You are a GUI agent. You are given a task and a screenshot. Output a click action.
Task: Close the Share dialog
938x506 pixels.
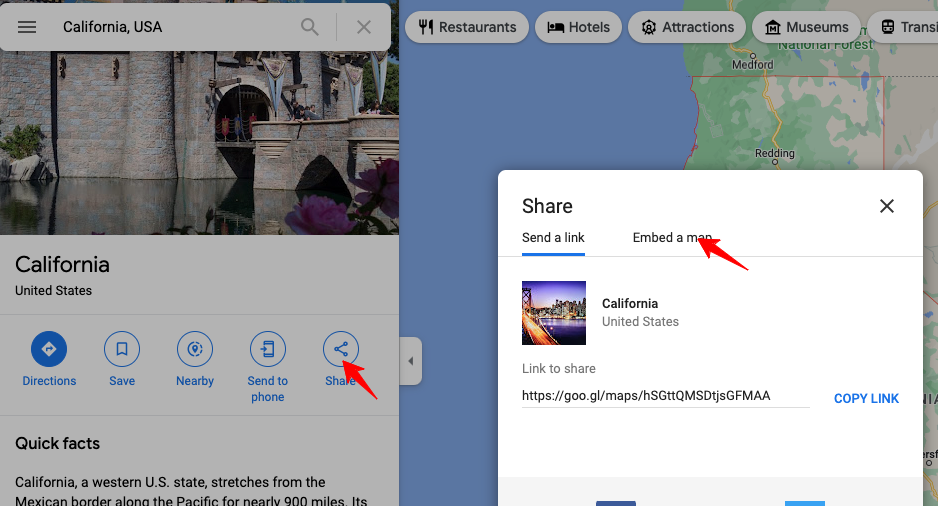point(887,206)
